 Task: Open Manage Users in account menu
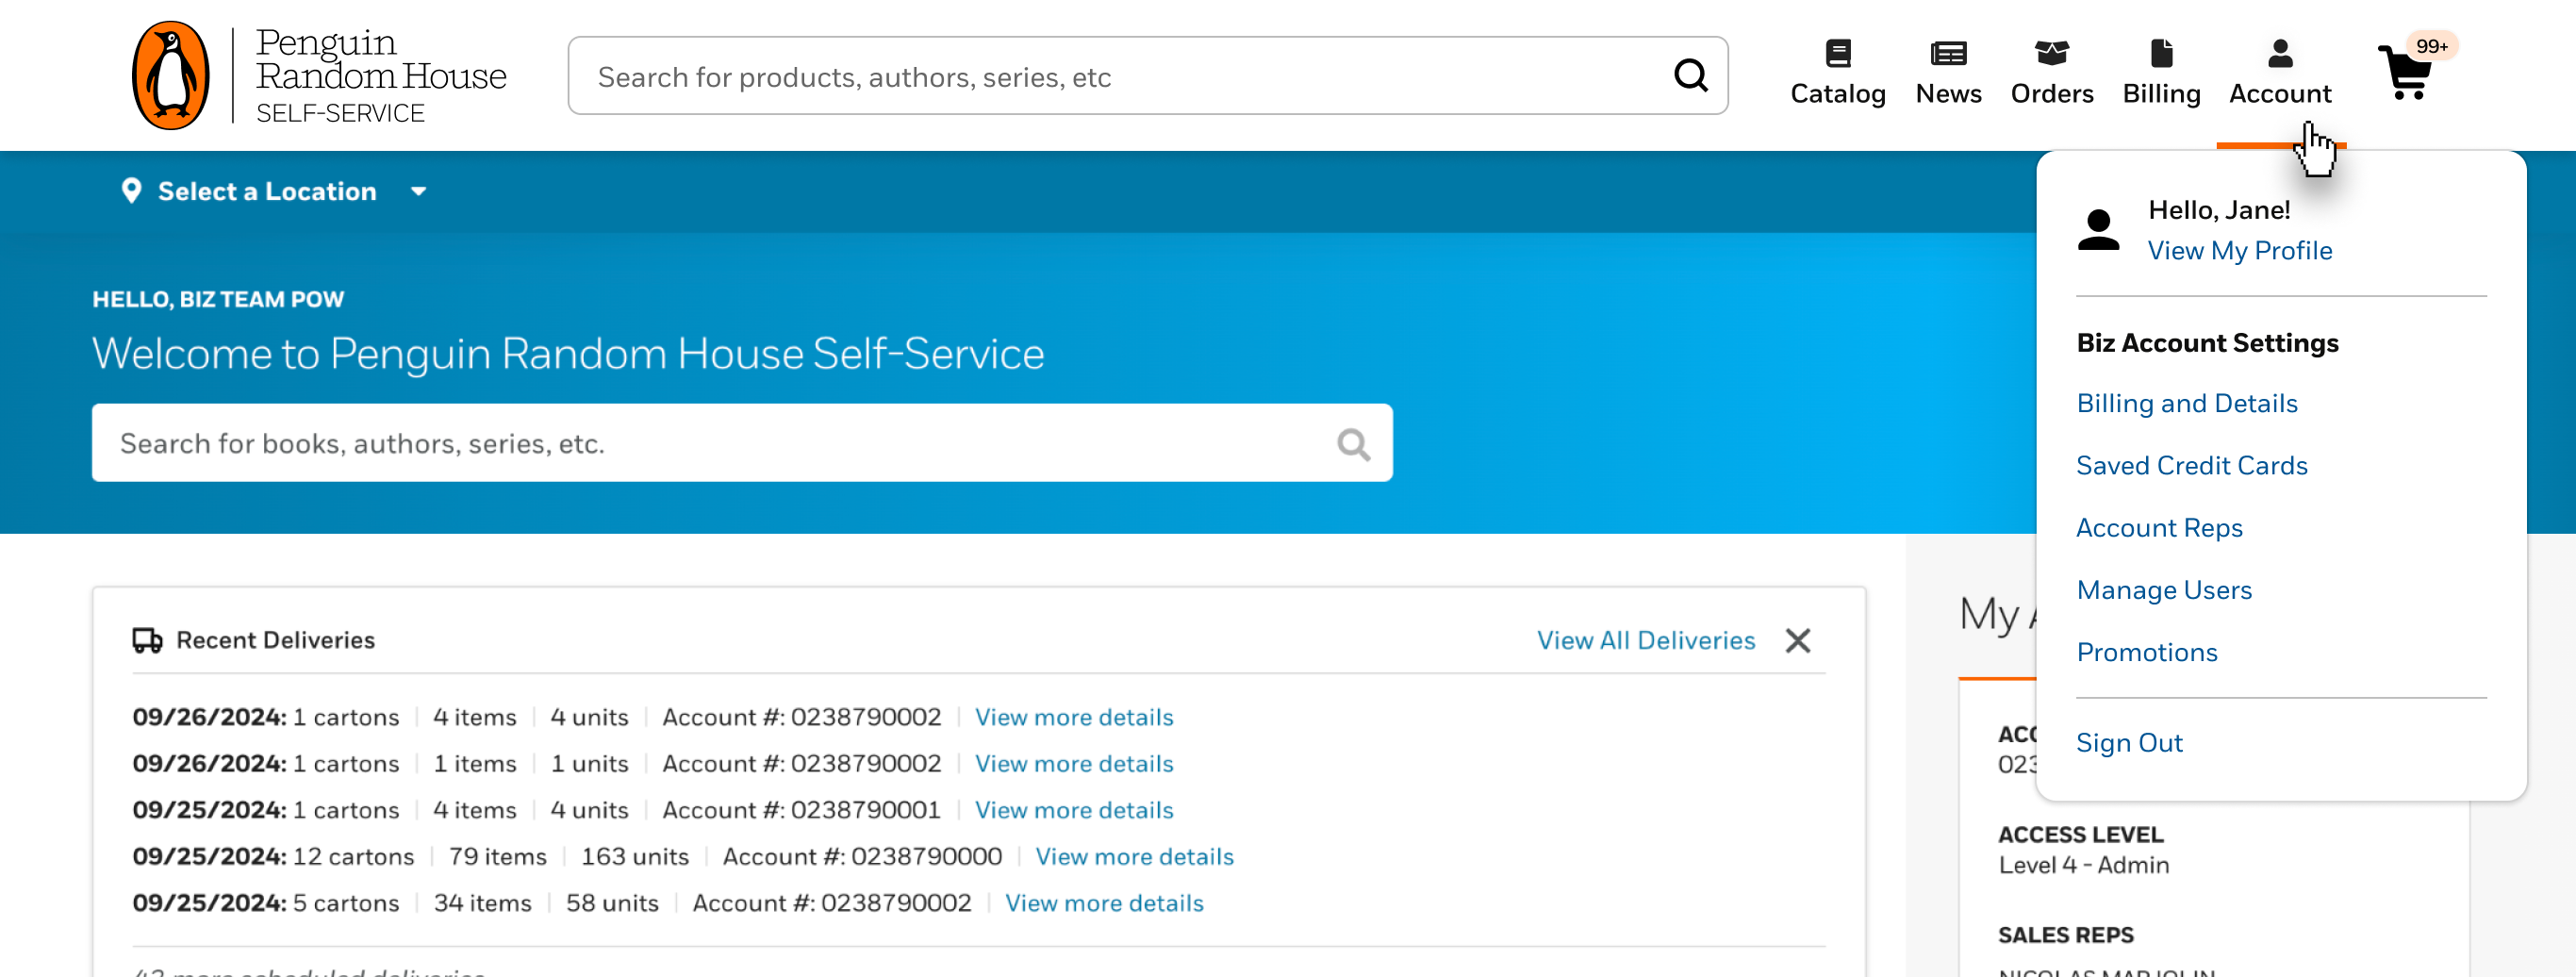pos(2164,590)
